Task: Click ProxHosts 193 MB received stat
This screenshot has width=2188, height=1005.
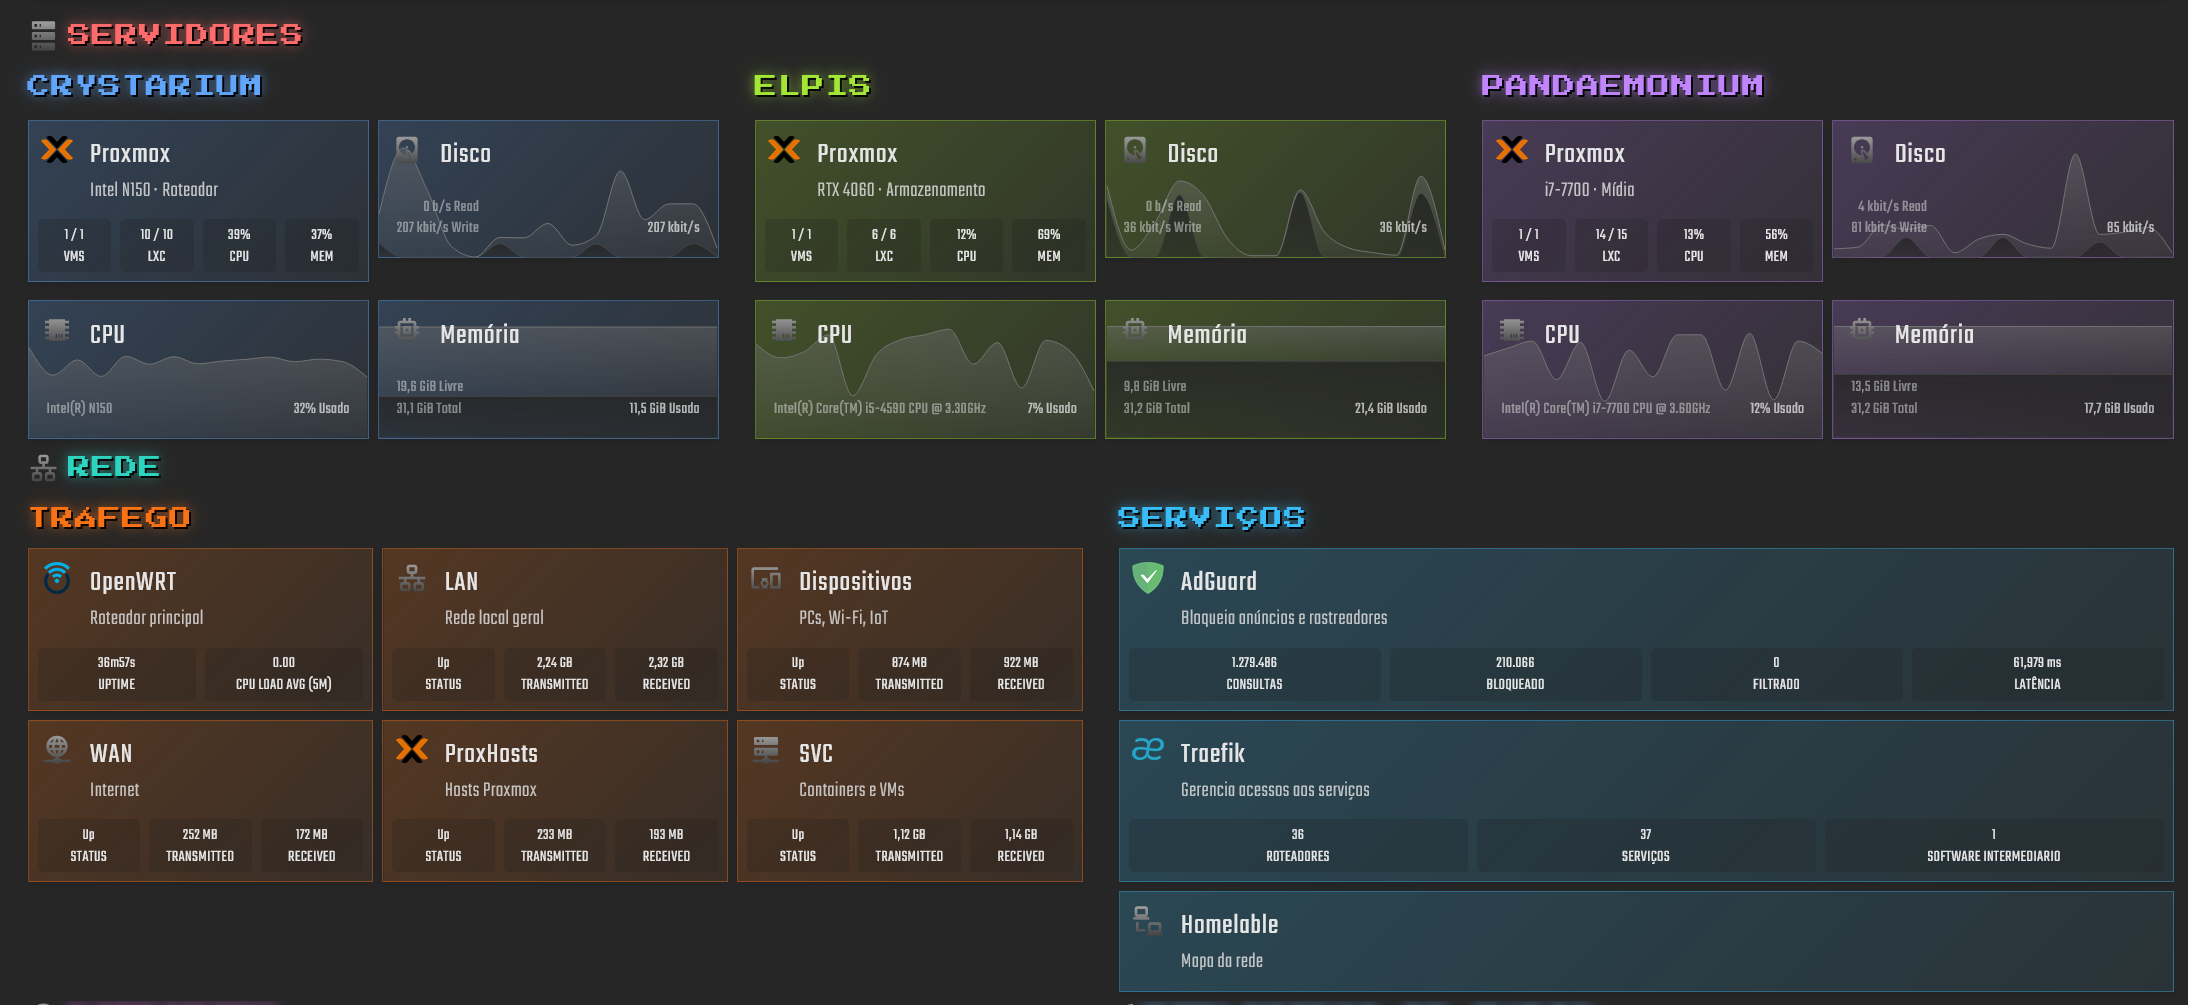Action: pyautogui.click(x=666, y=845)
